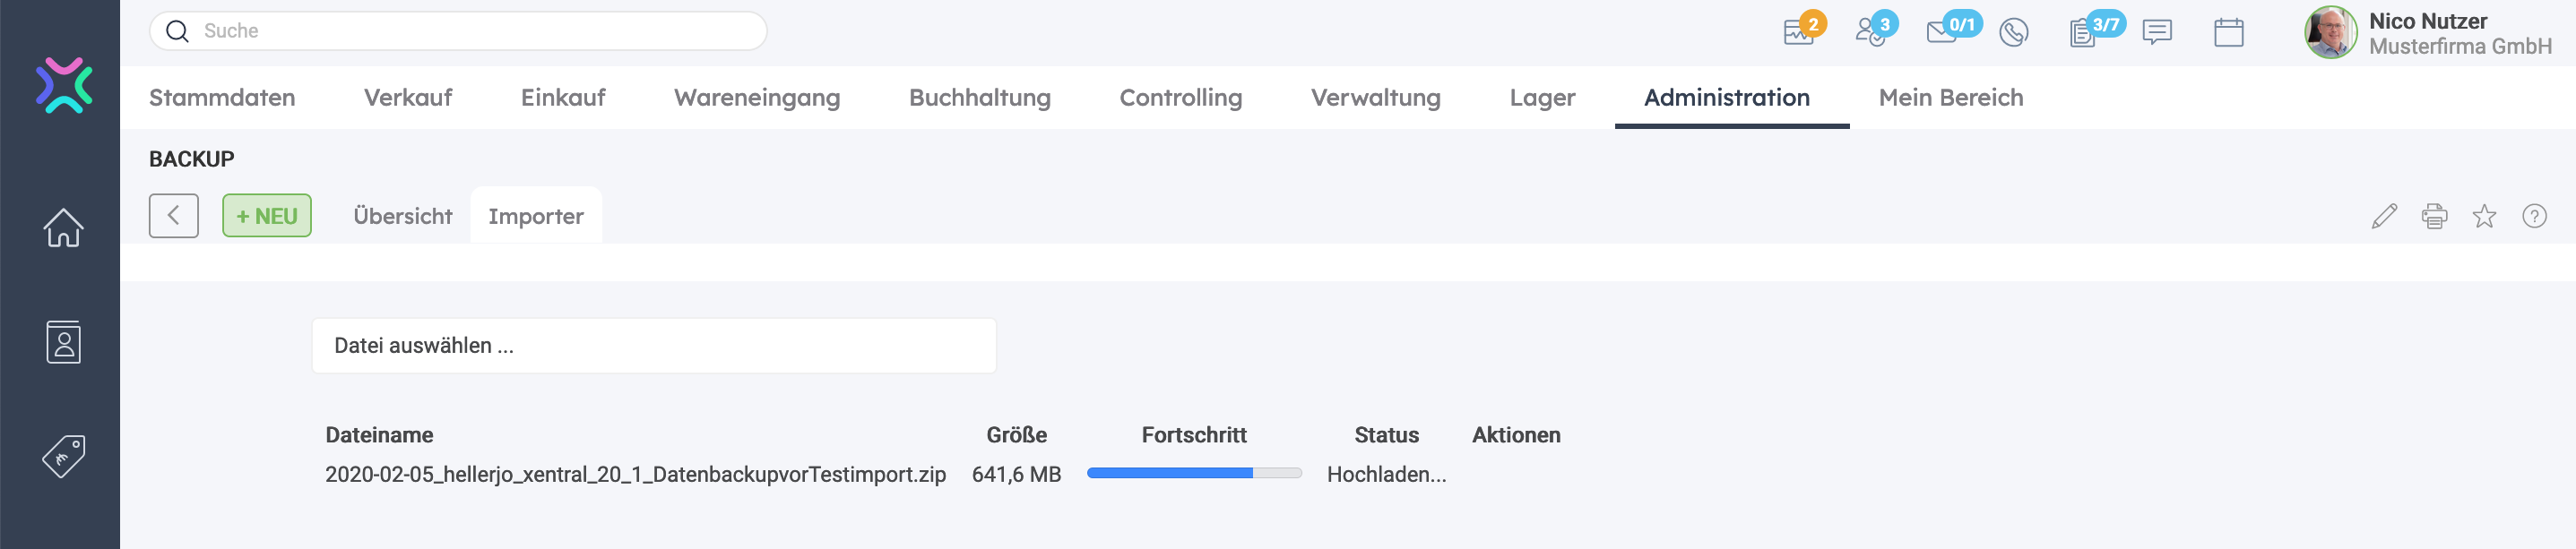Screen dimensions: 2576x549
Task: Click the pencil edit icon
Action: [2384, 216]
